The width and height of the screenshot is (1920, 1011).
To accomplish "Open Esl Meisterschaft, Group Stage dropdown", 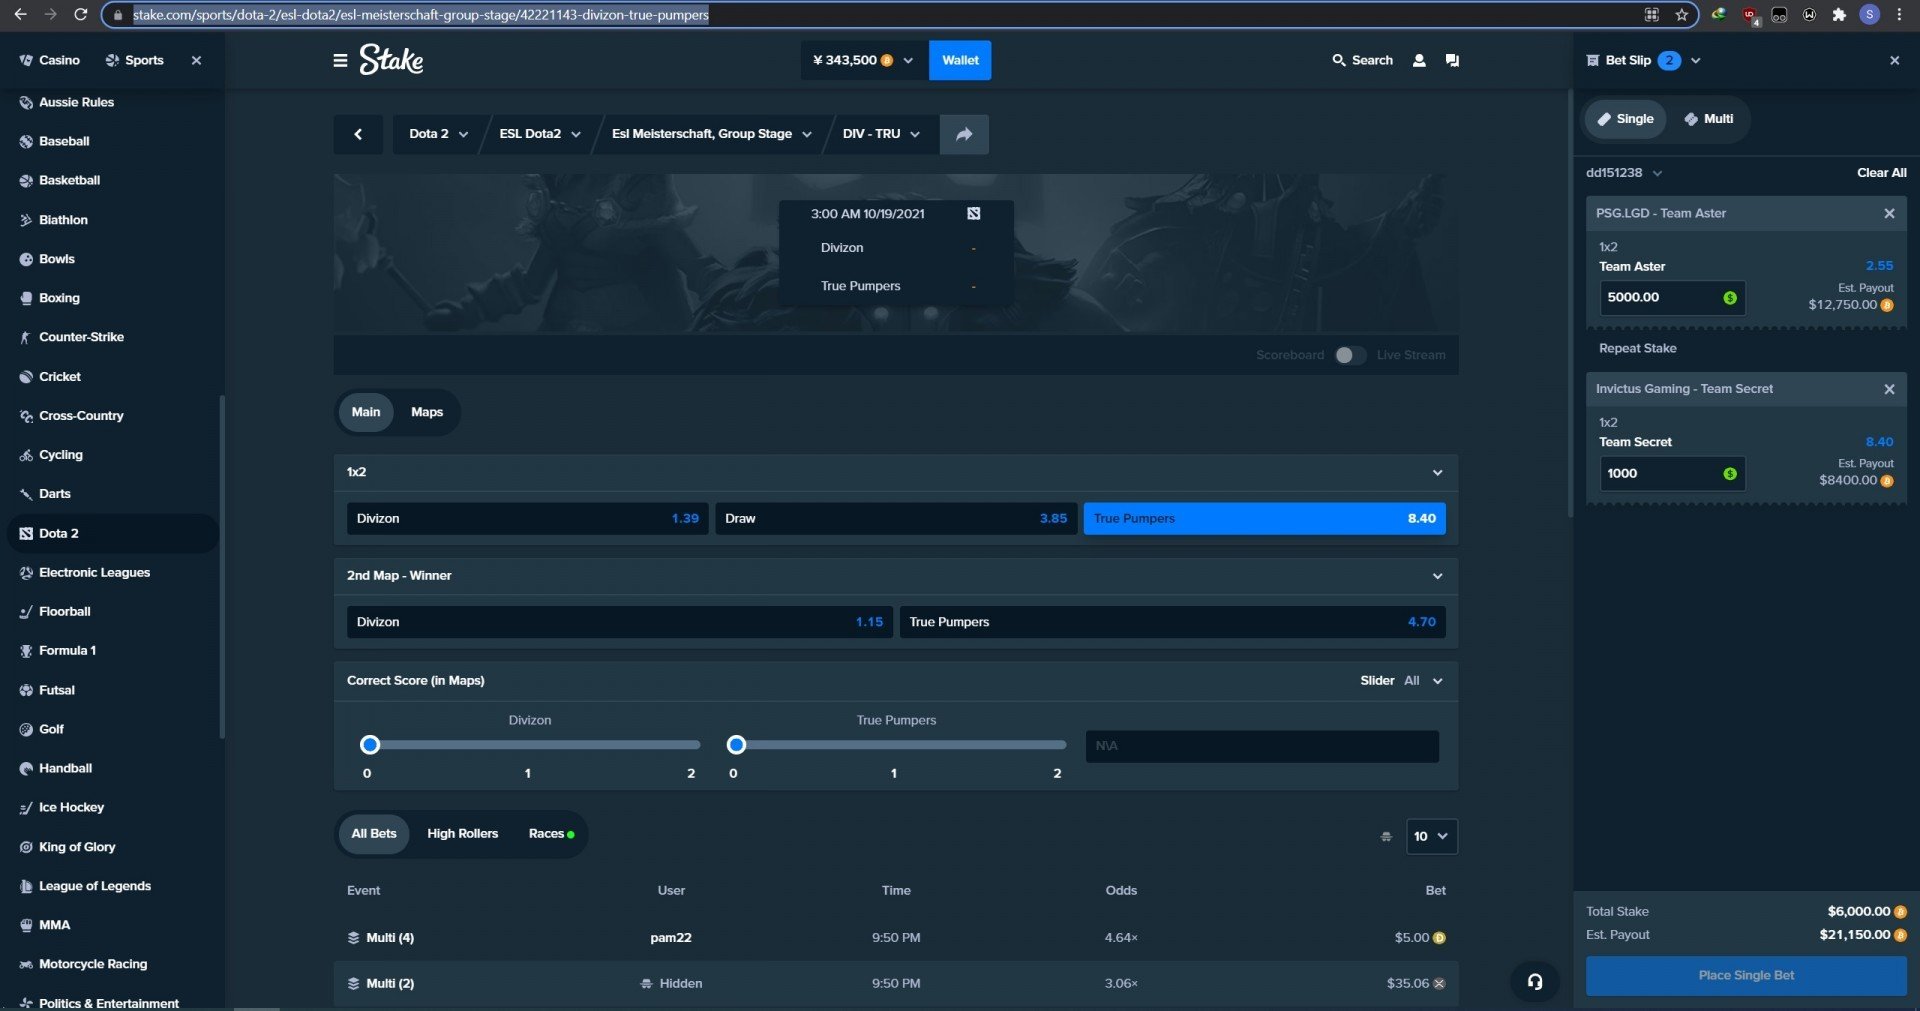I will point(712,134).
